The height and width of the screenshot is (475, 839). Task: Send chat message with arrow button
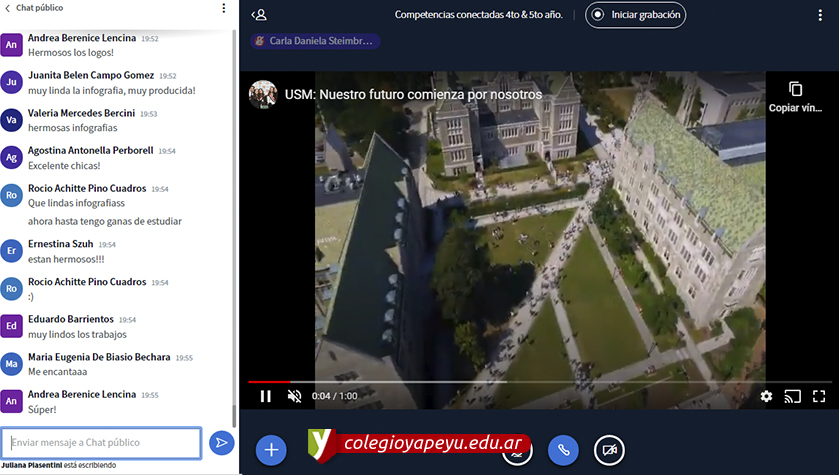point(221,442)
